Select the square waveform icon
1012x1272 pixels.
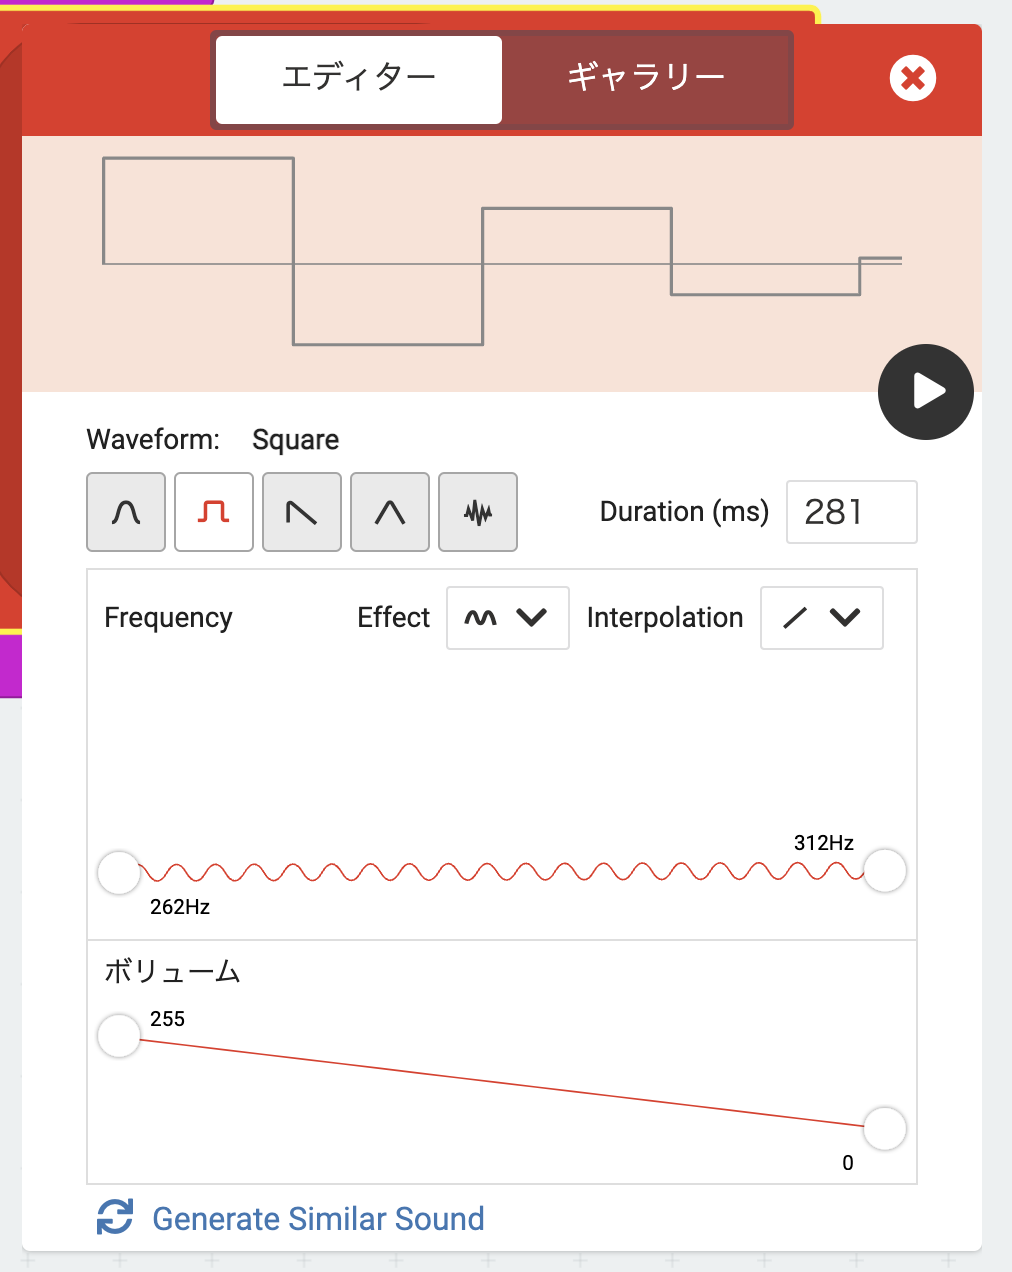pyautogui.click(x=214, y=512)
